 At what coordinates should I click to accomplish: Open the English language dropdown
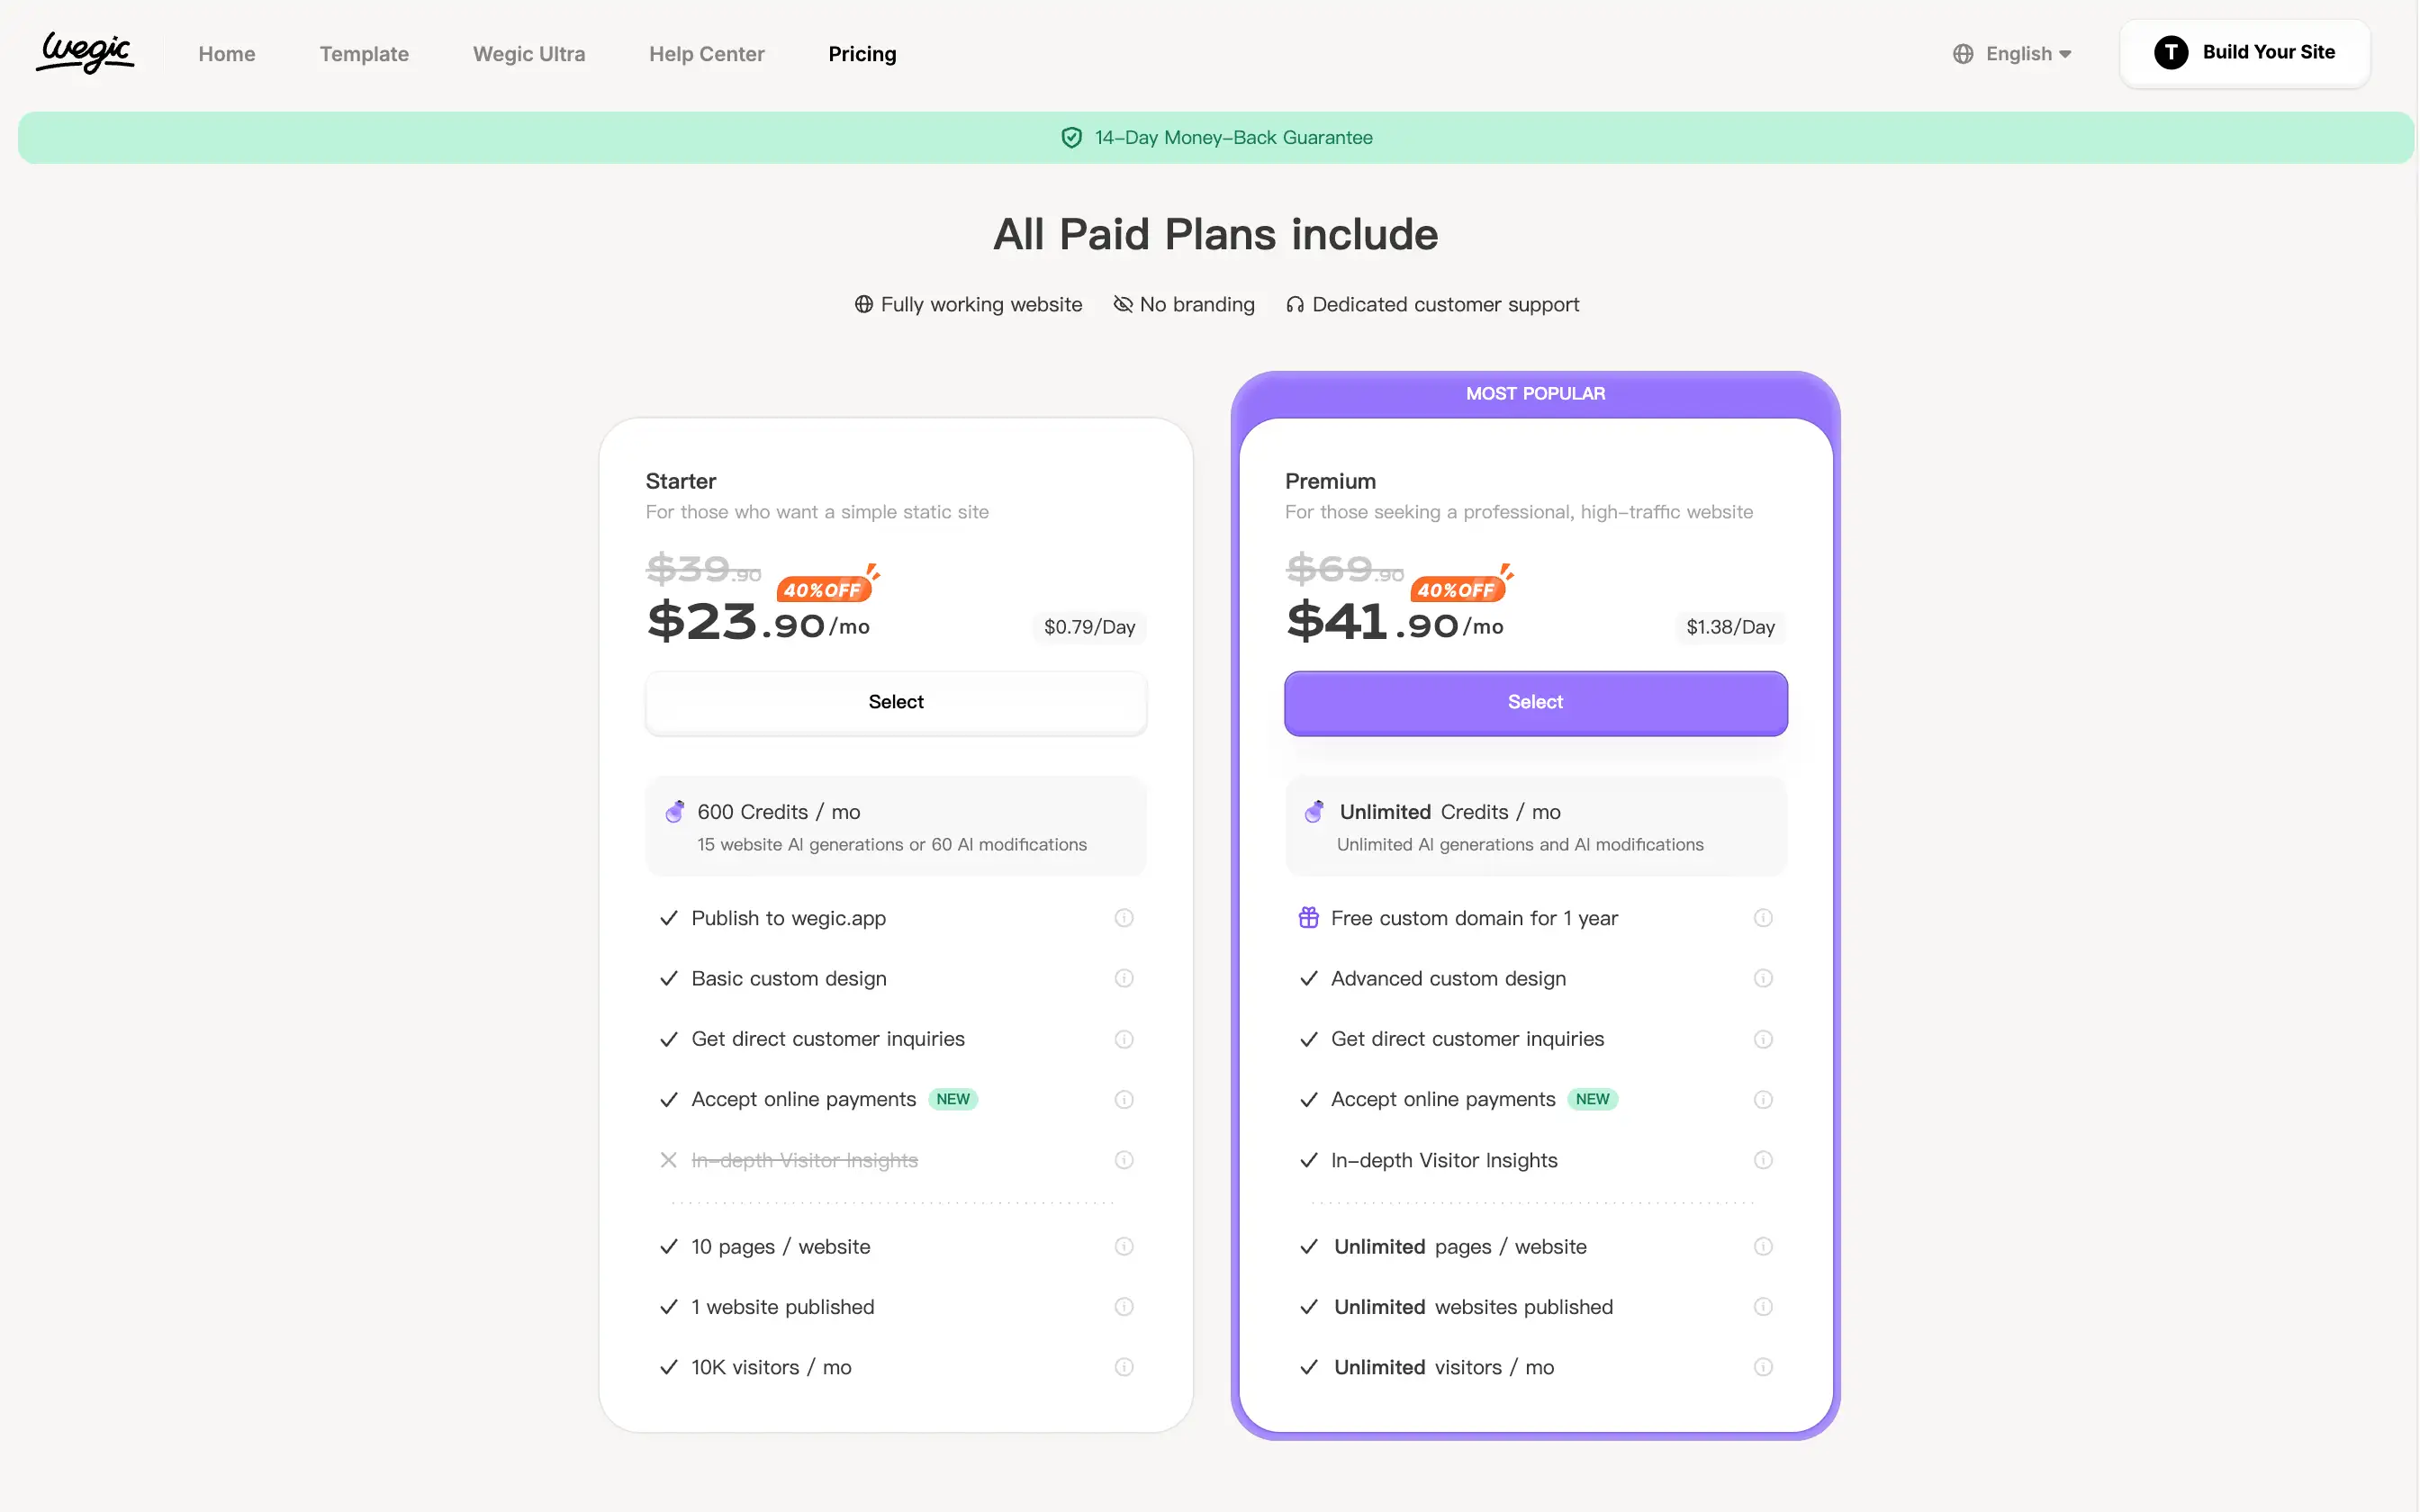(2028, 54)
